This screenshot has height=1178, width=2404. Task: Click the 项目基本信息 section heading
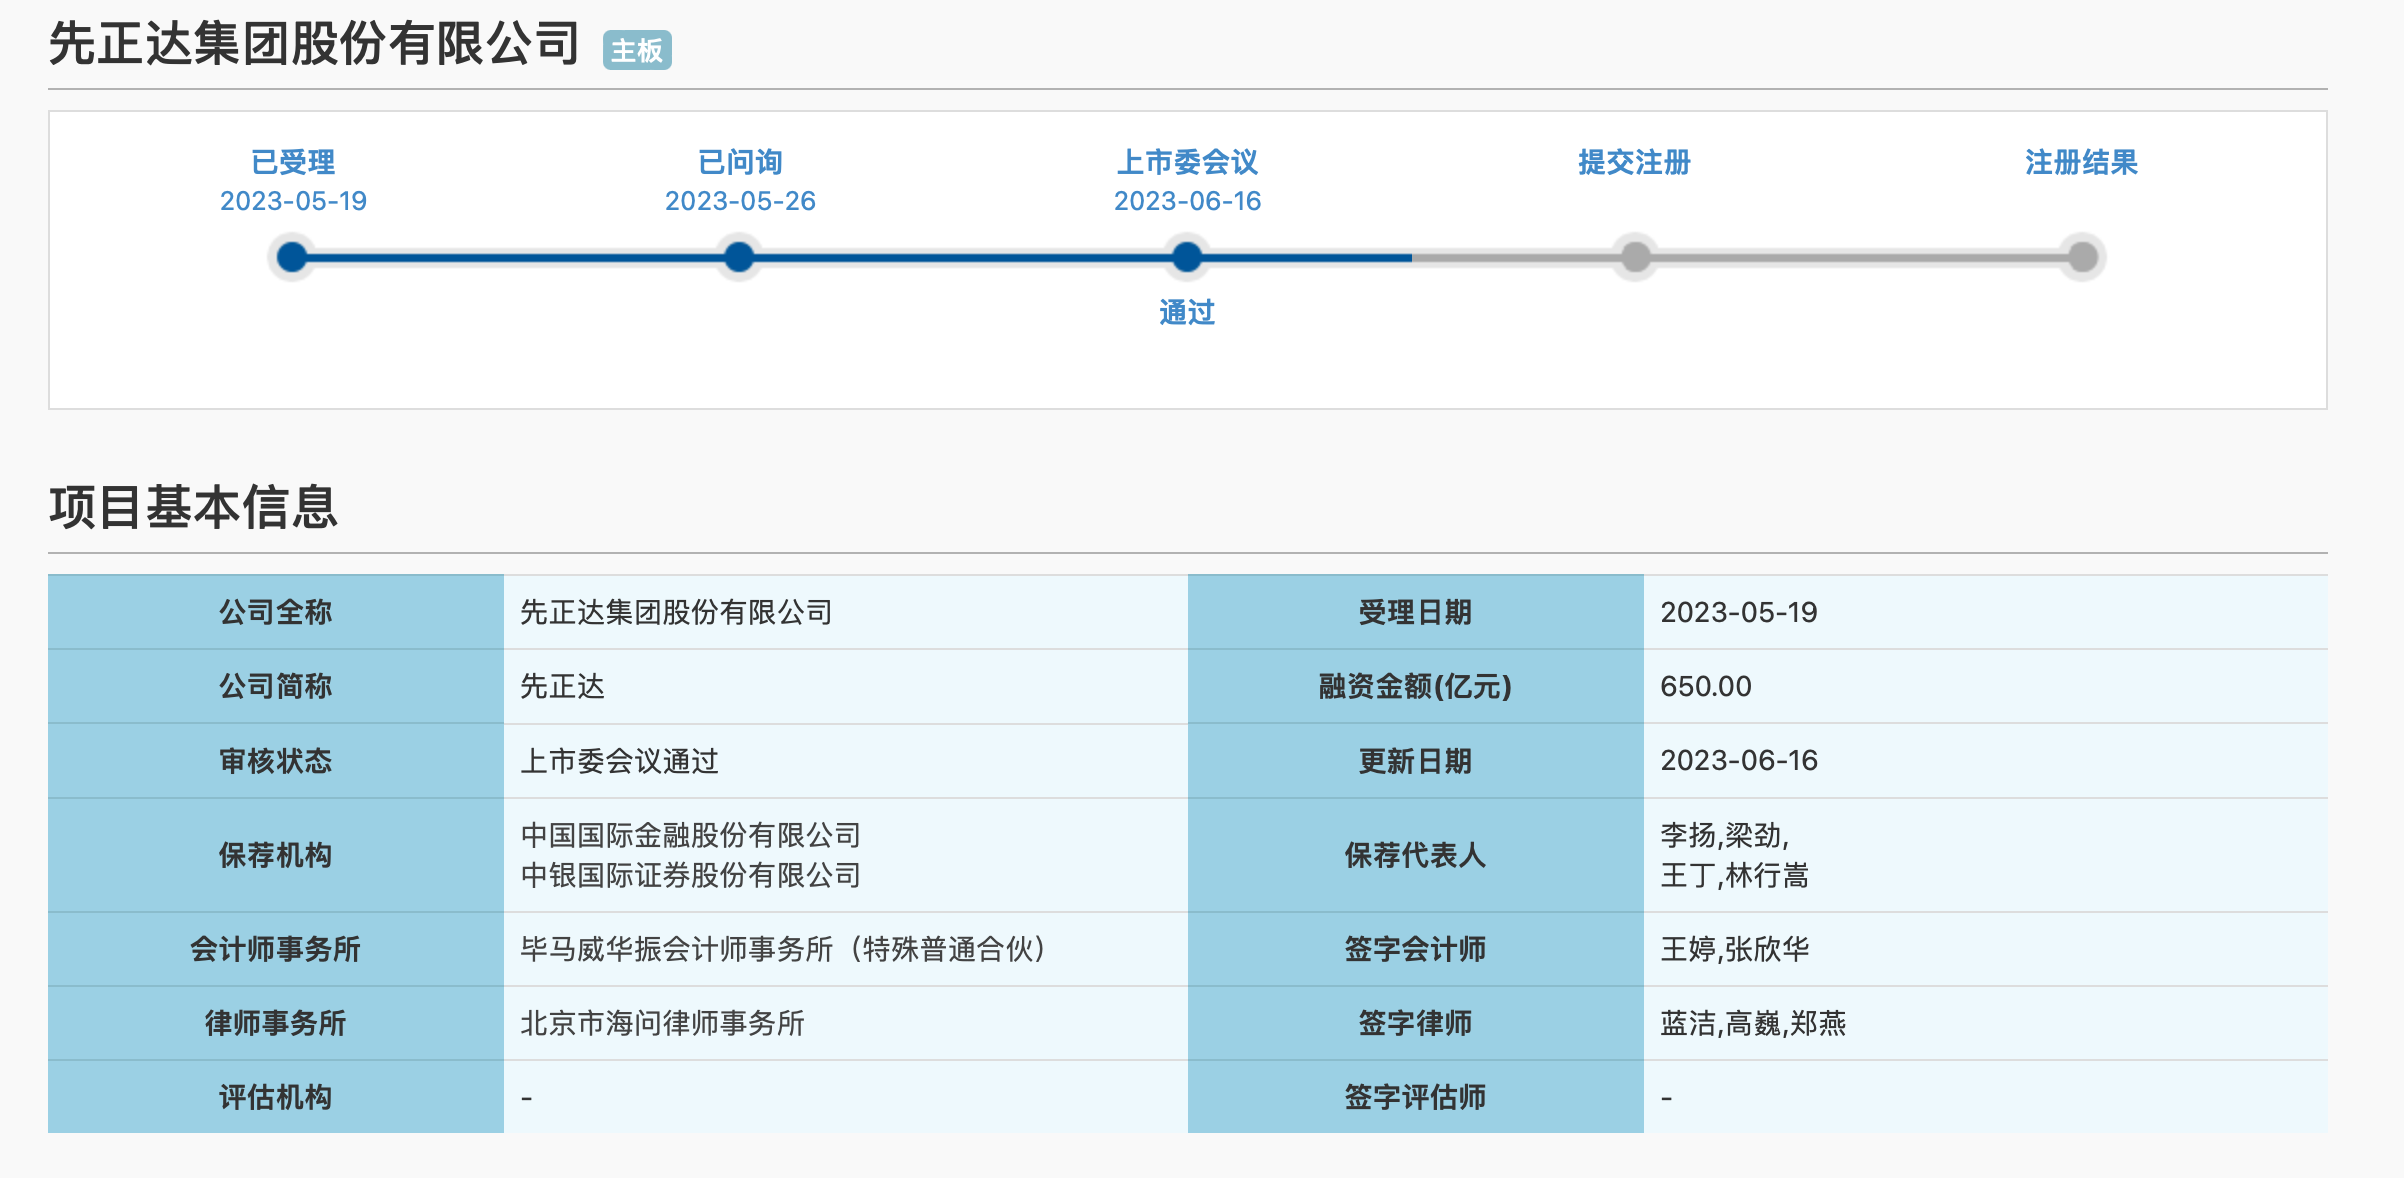(x=193, y=507)
